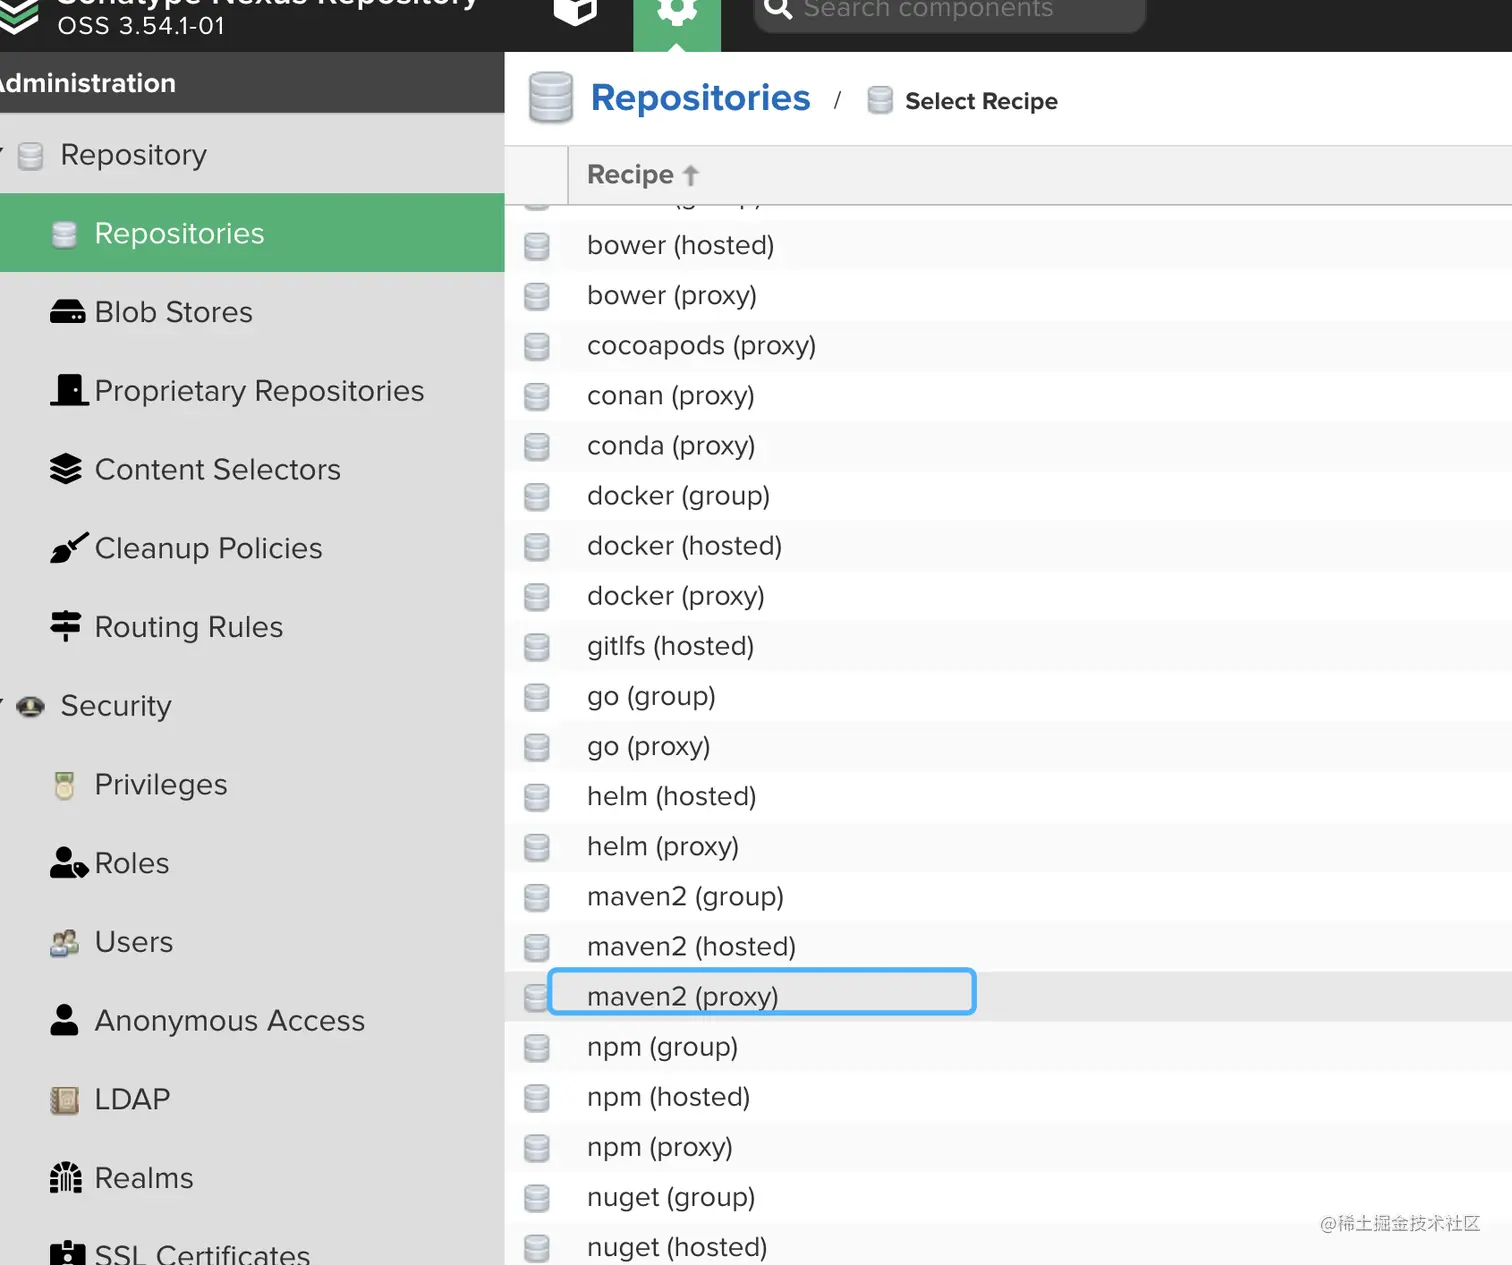Open Privileges in the sidebar
Viewport: 1512px width, 1265px height.
(160, 785)
